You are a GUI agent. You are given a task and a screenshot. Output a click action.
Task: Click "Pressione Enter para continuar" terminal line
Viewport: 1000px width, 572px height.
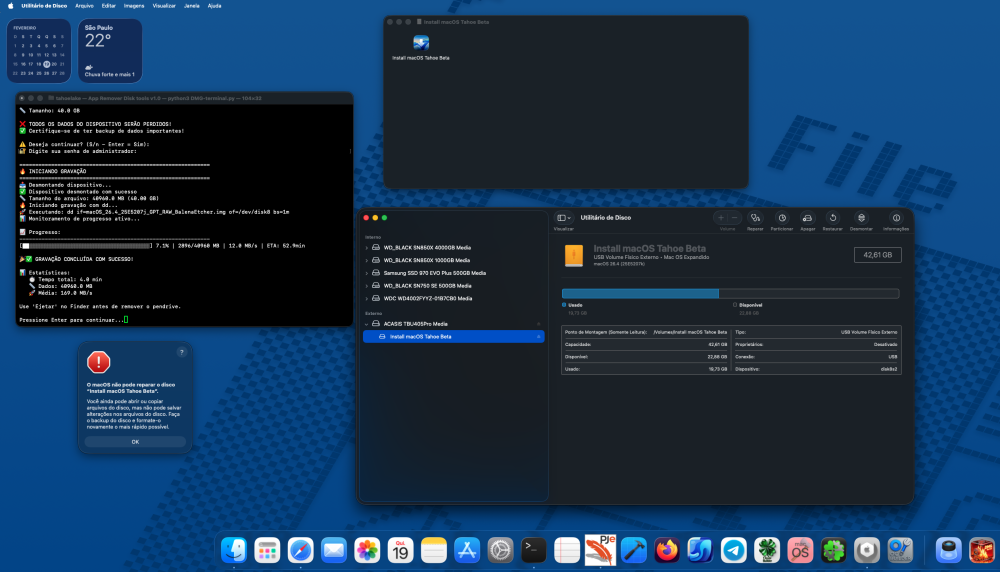pyautogui.click(x=71, y=320)
